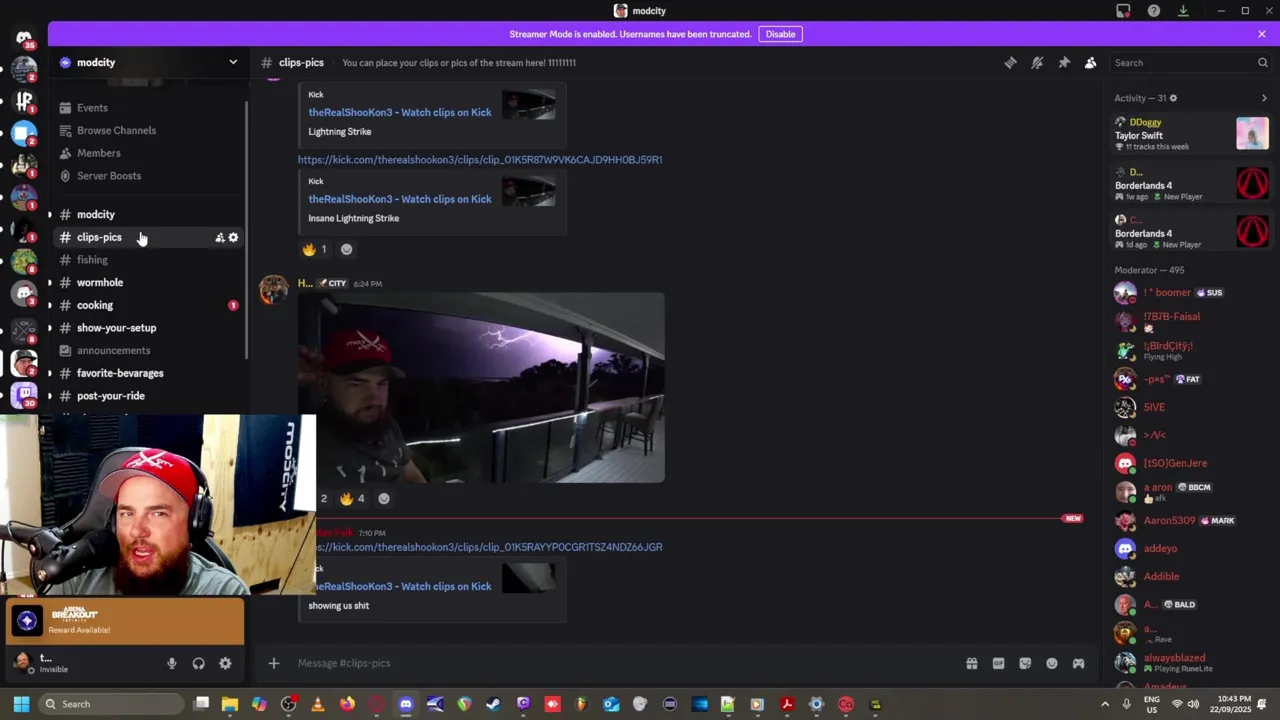Click the Discord inbox icon in the title bar
Viewport: 1280px width, 720px height.
coord(1123,11)
